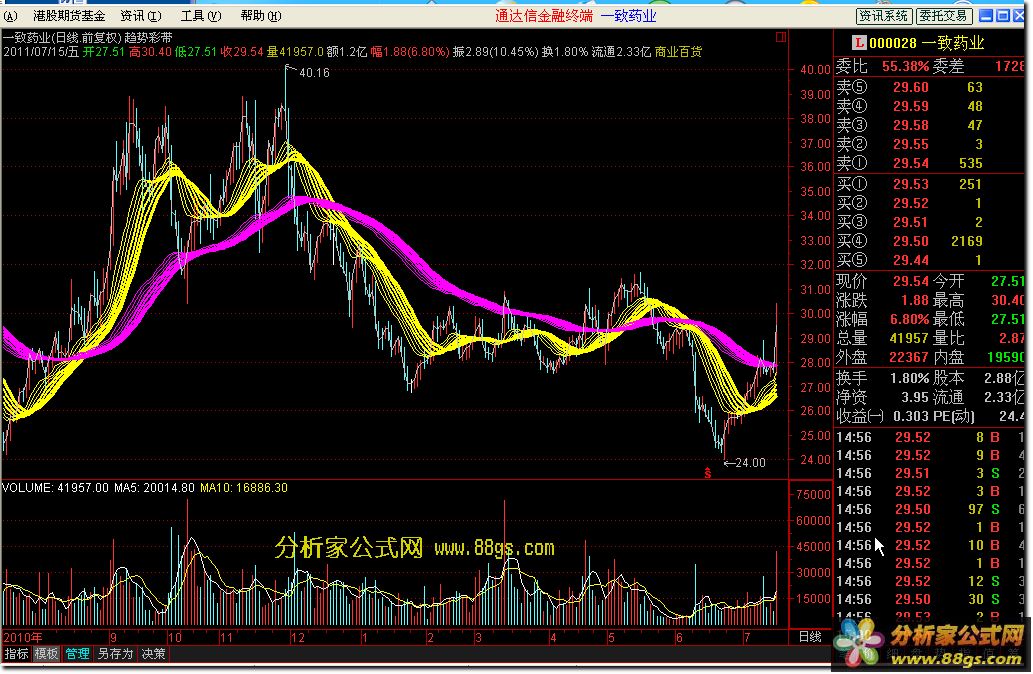The image size is (1033, 674).
Task: Click the 买③ price 29.51
Action: pos(910,223)
